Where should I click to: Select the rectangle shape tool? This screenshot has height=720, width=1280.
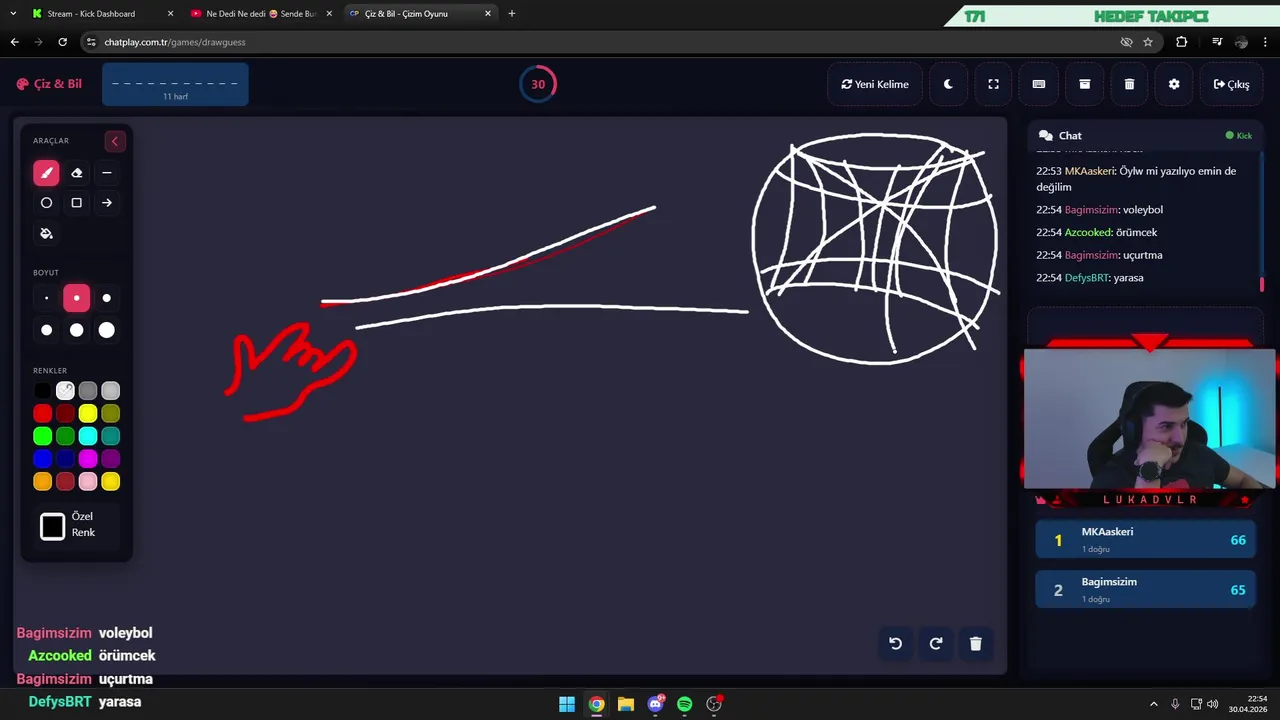pos(76,203)
